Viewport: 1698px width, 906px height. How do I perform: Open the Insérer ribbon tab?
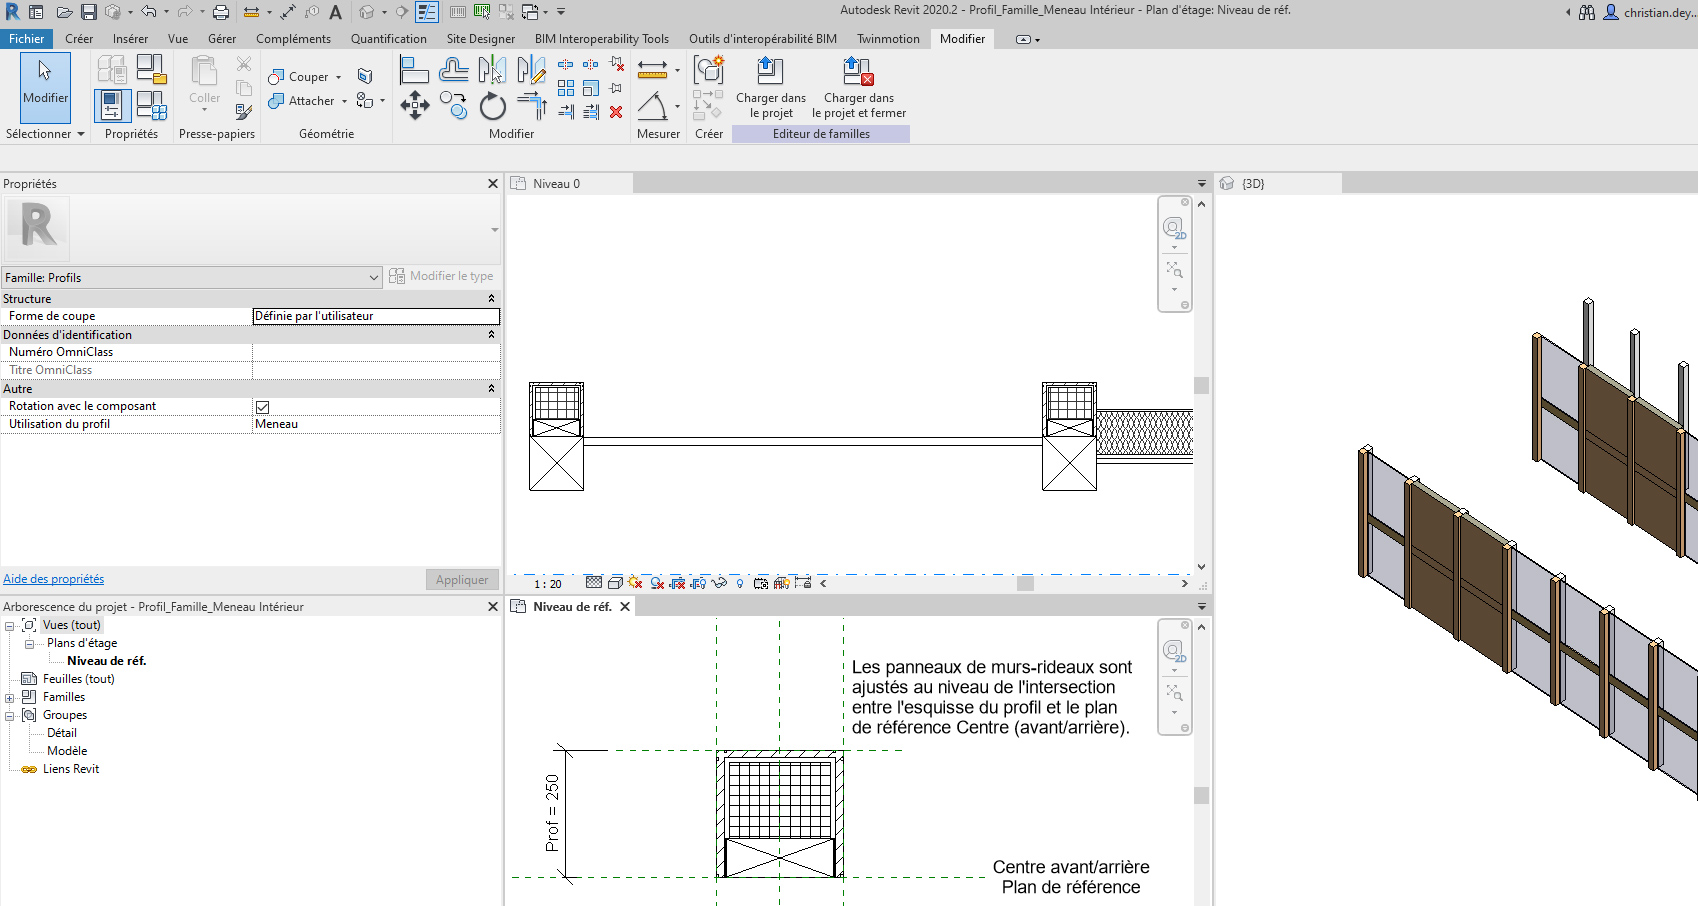click(130, 39)
